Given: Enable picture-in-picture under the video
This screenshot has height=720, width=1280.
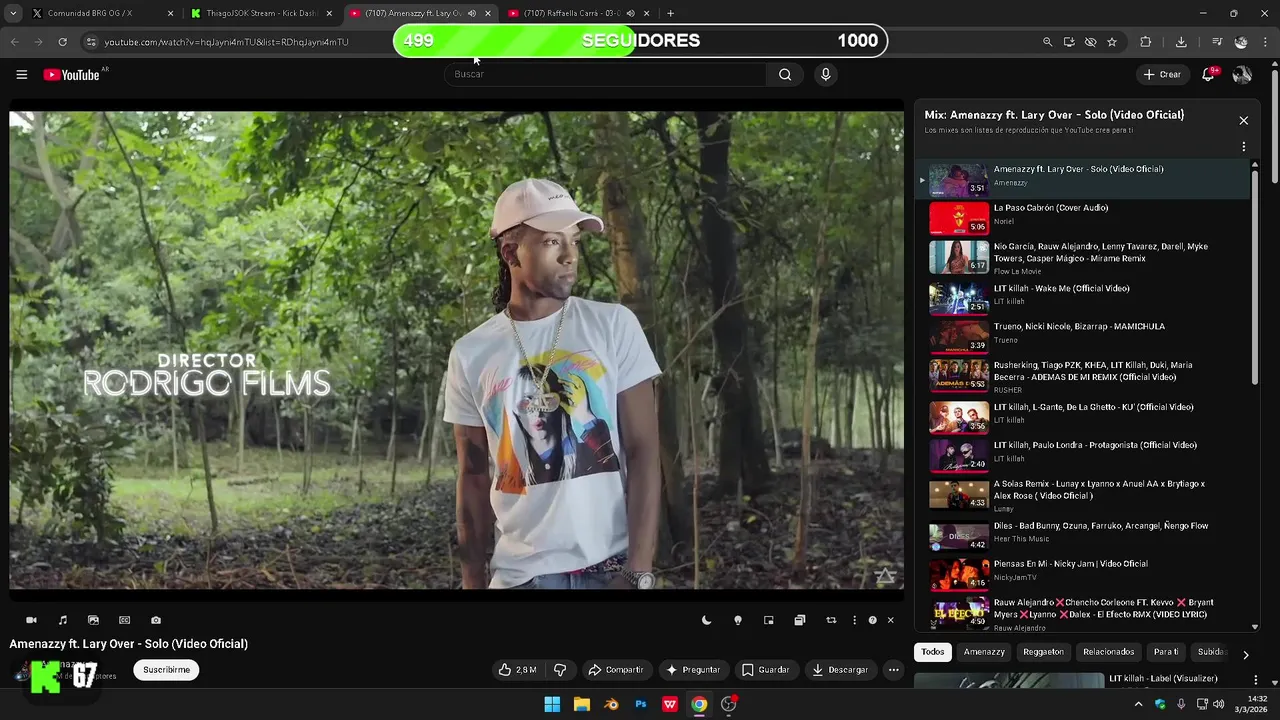Looking at the screenshot, I should coord(768,620).
